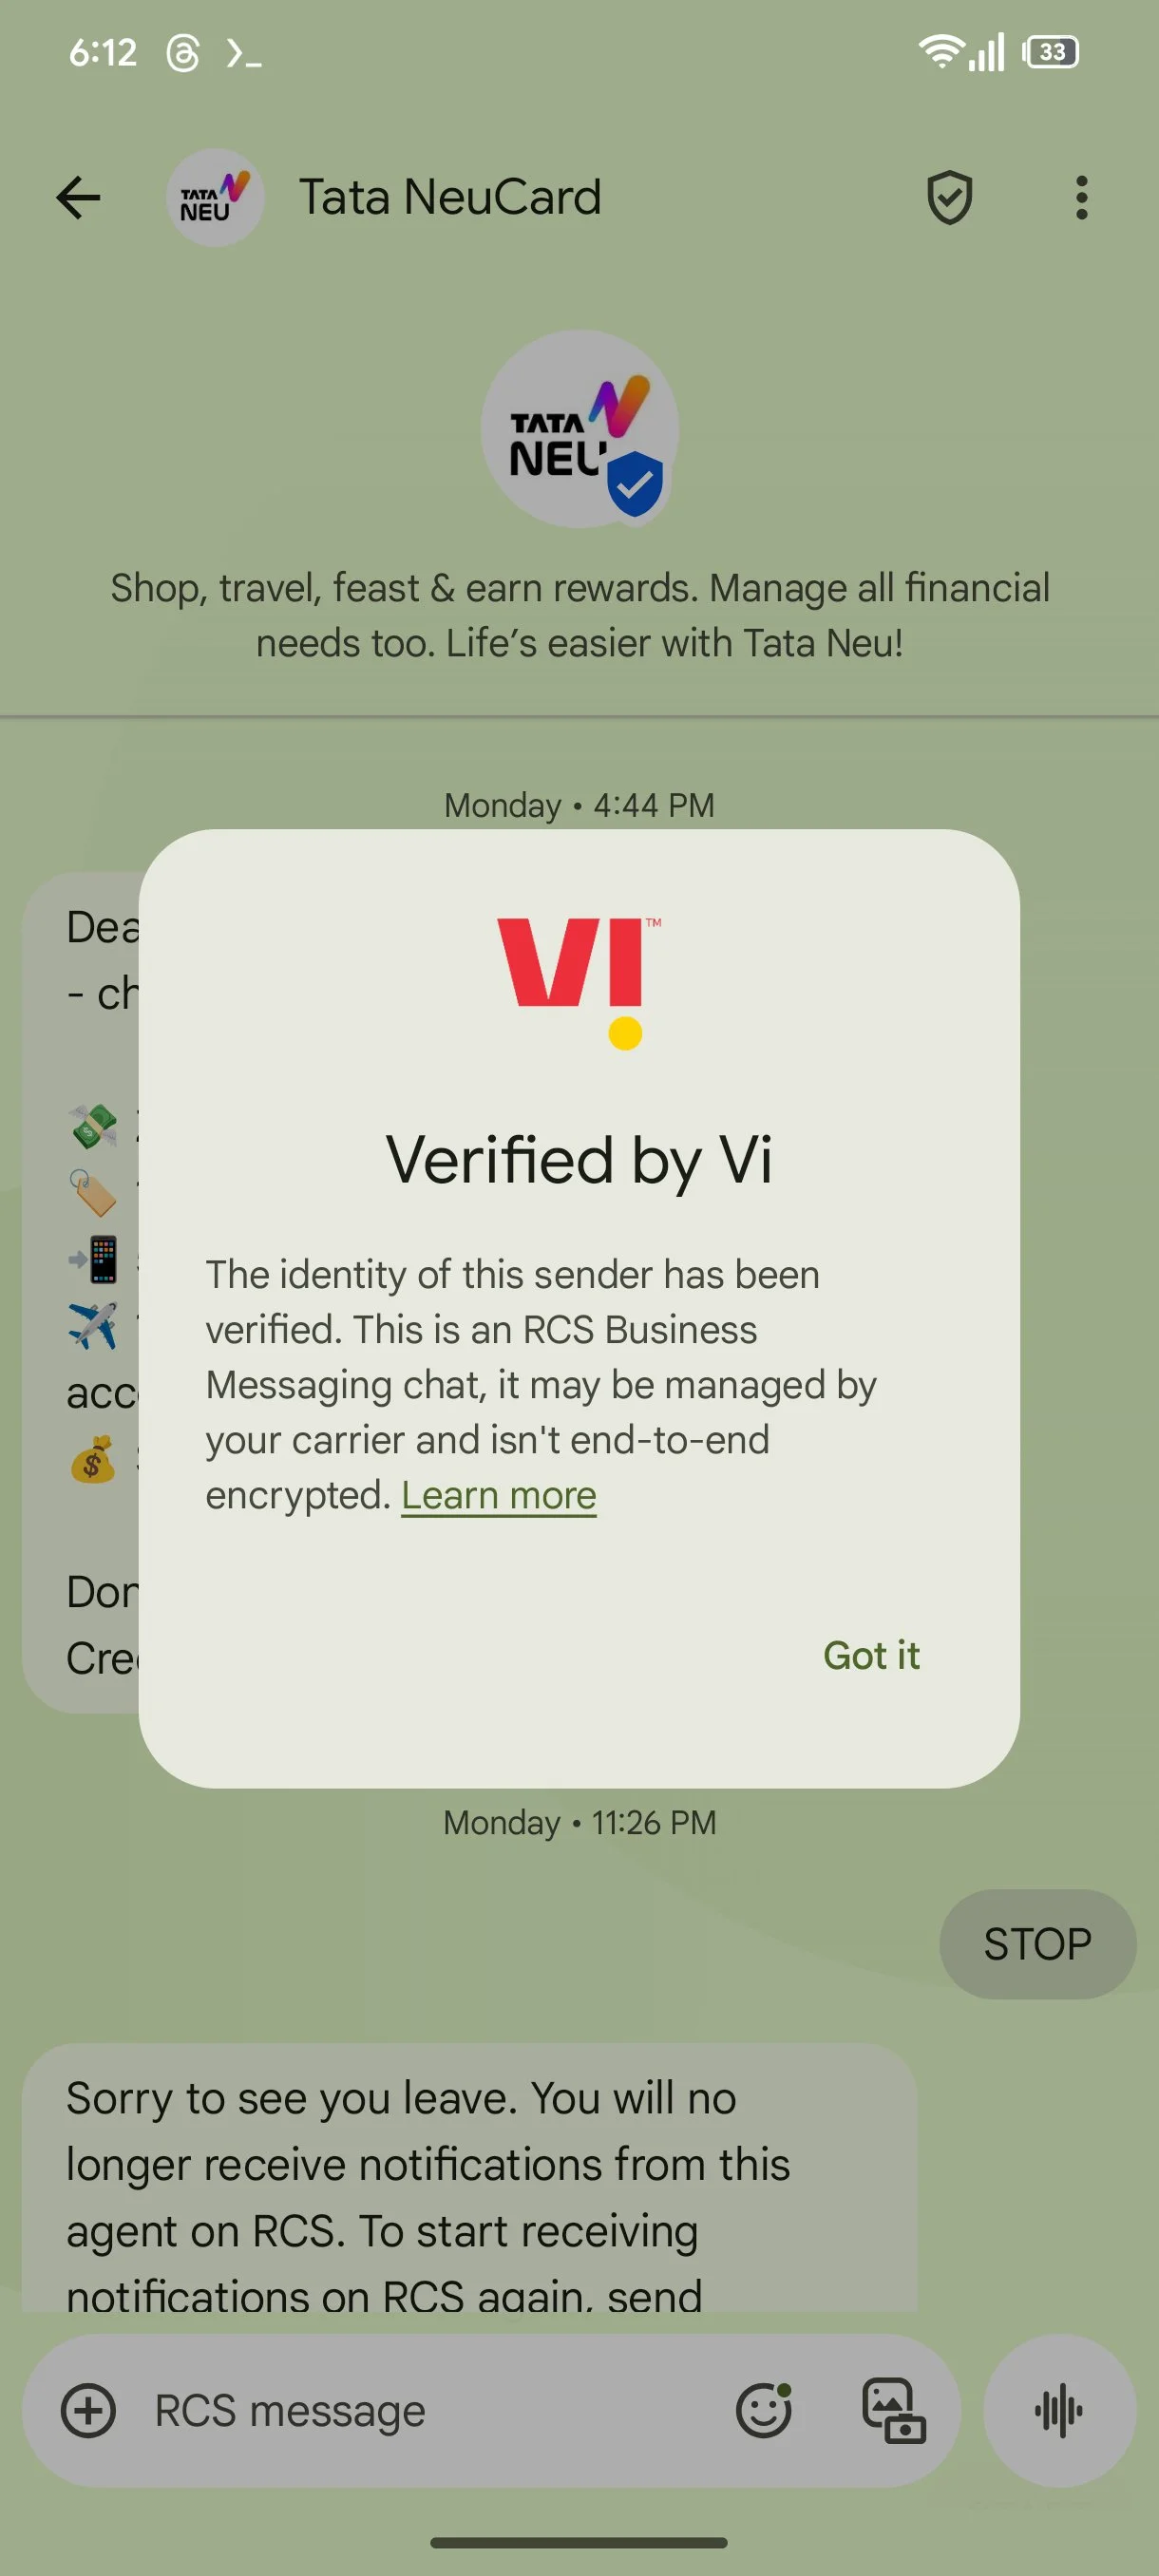Tap the sent STOP message bubble
1159x2576 pixels.
pos(1037,1944)
